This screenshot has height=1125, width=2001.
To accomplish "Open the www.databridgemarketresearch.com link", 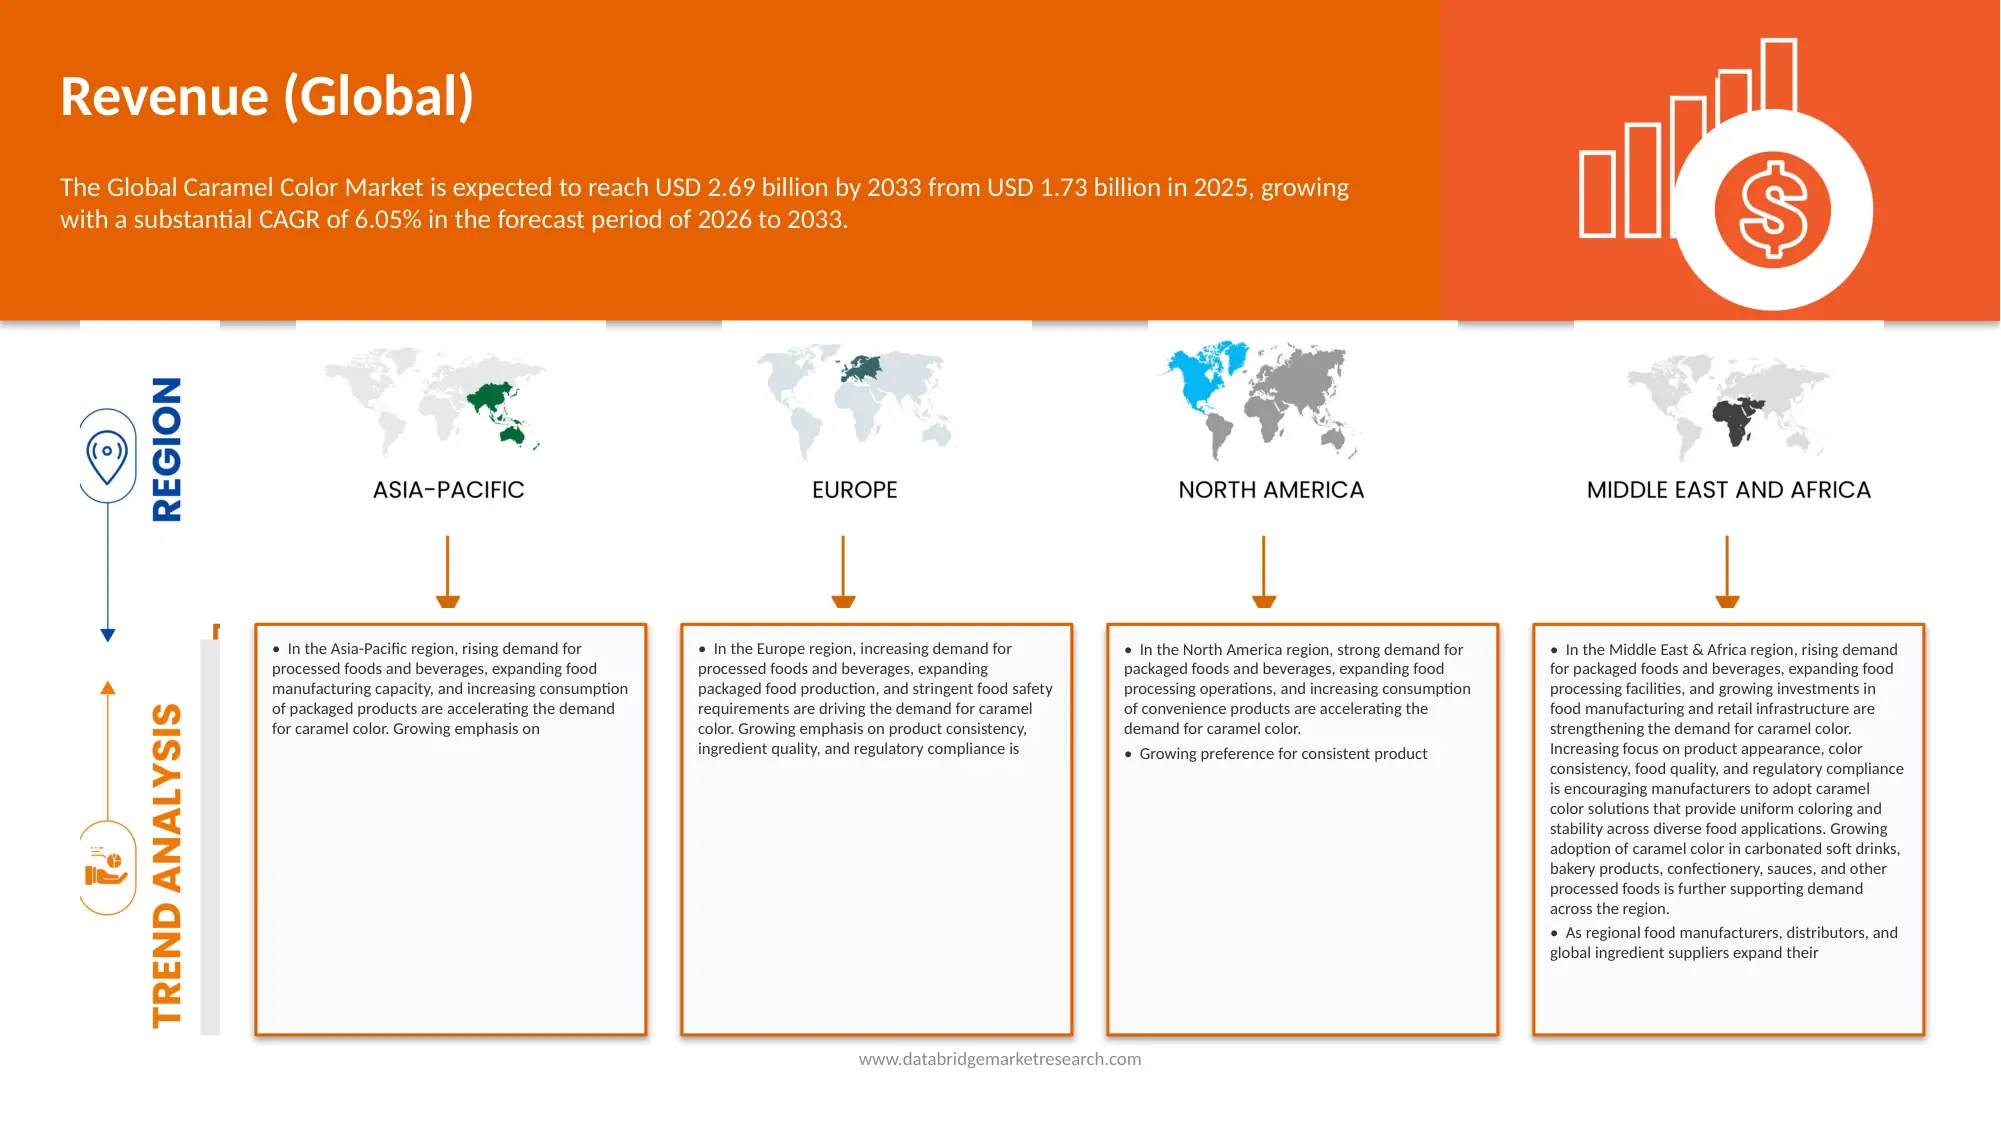I will click(x=1000, y=1059).
